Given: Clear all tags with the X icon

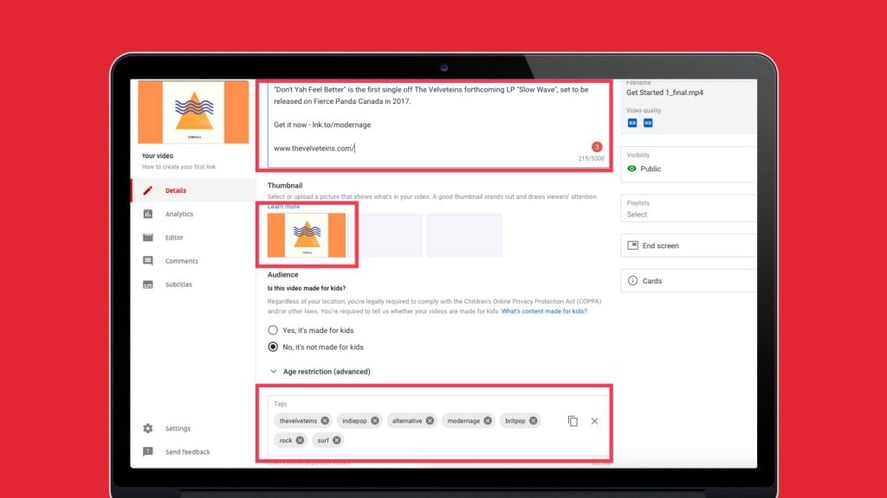Looking at the screenshot, I should [x=595, y=421].
